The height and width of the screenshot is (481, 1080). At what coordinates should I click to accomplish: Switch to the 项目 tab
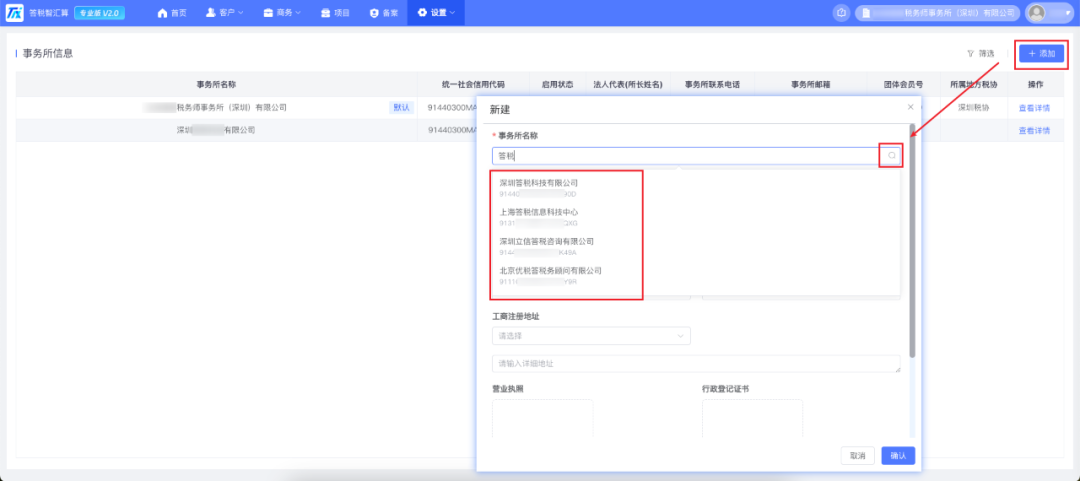335,13
